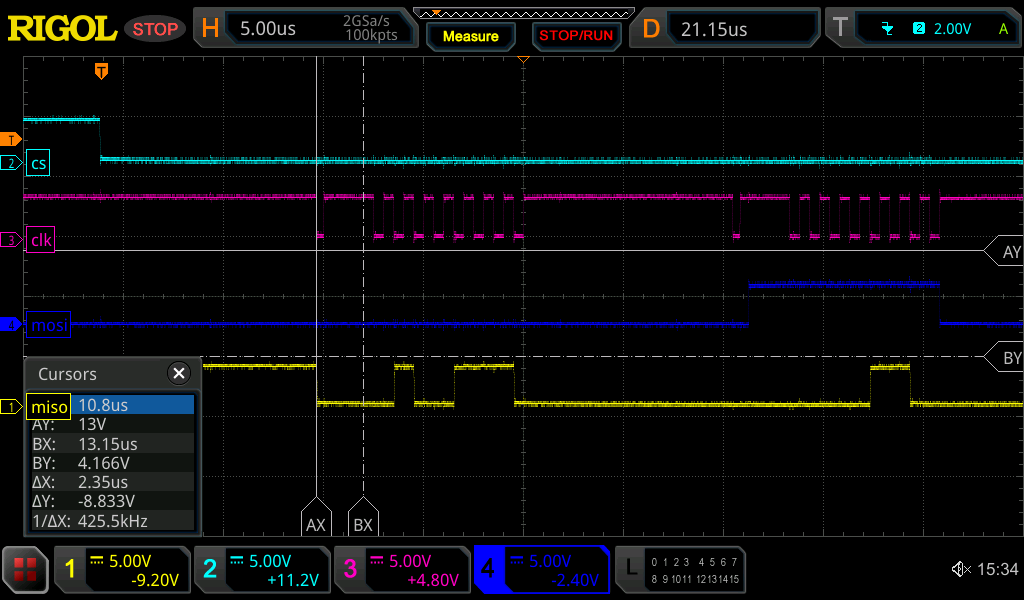Viewport: 1024px width, 600px height.
Task: Click channel 2 ground marker
Action: click(x=10, y=163)
